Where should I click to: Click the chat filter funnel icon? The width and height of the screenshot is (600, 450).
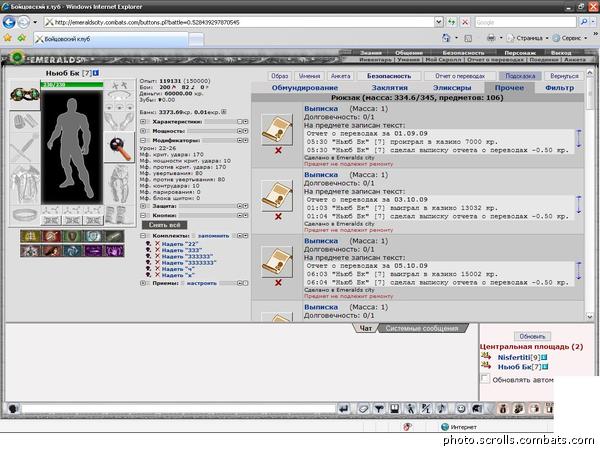point(379,409)
